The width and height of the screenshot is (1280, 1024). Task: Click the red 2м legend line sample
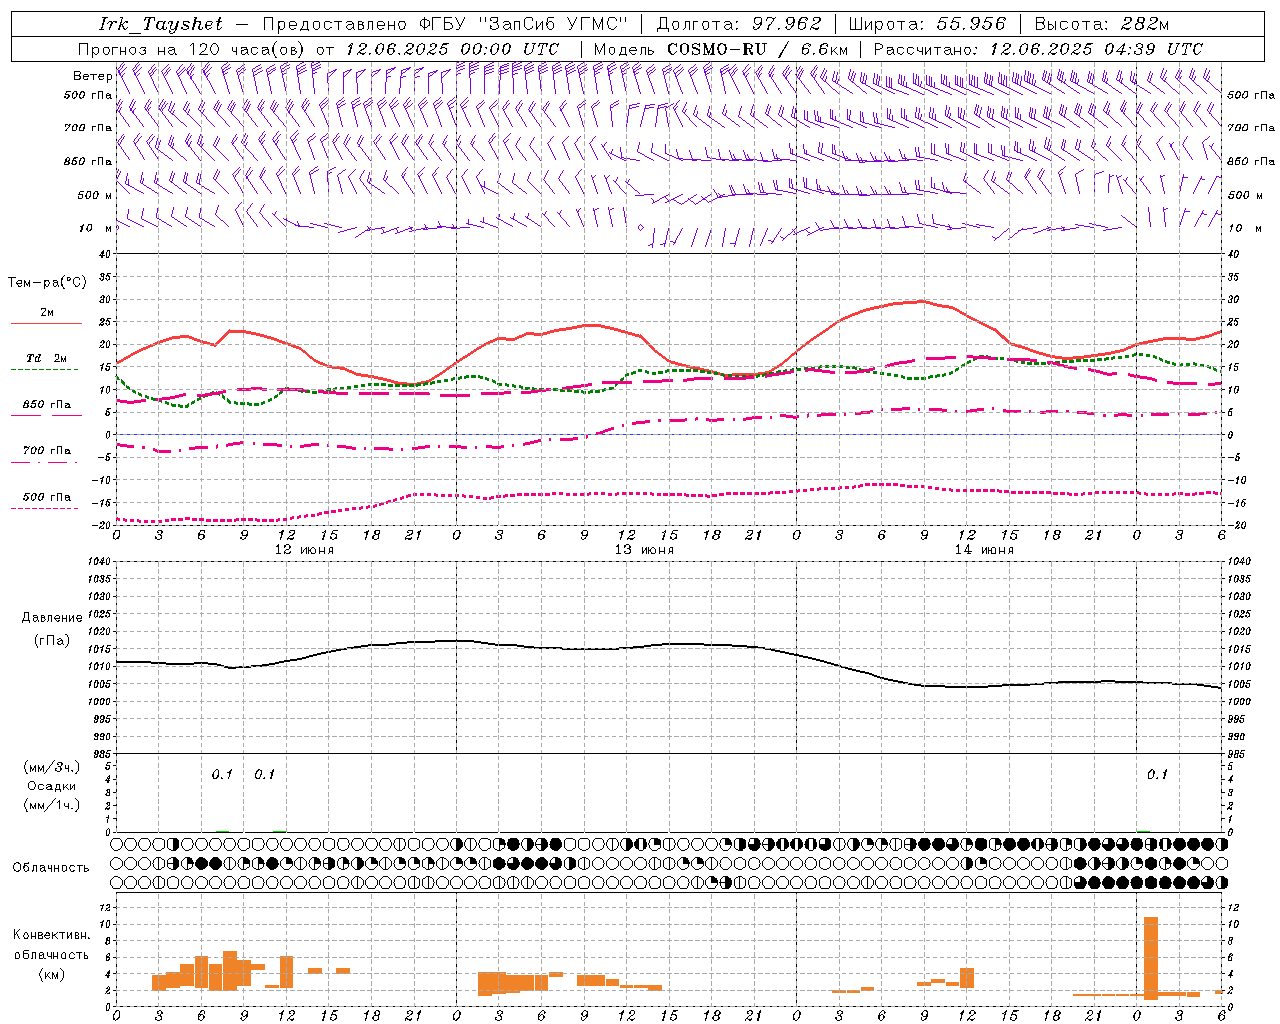coord(46,324)
